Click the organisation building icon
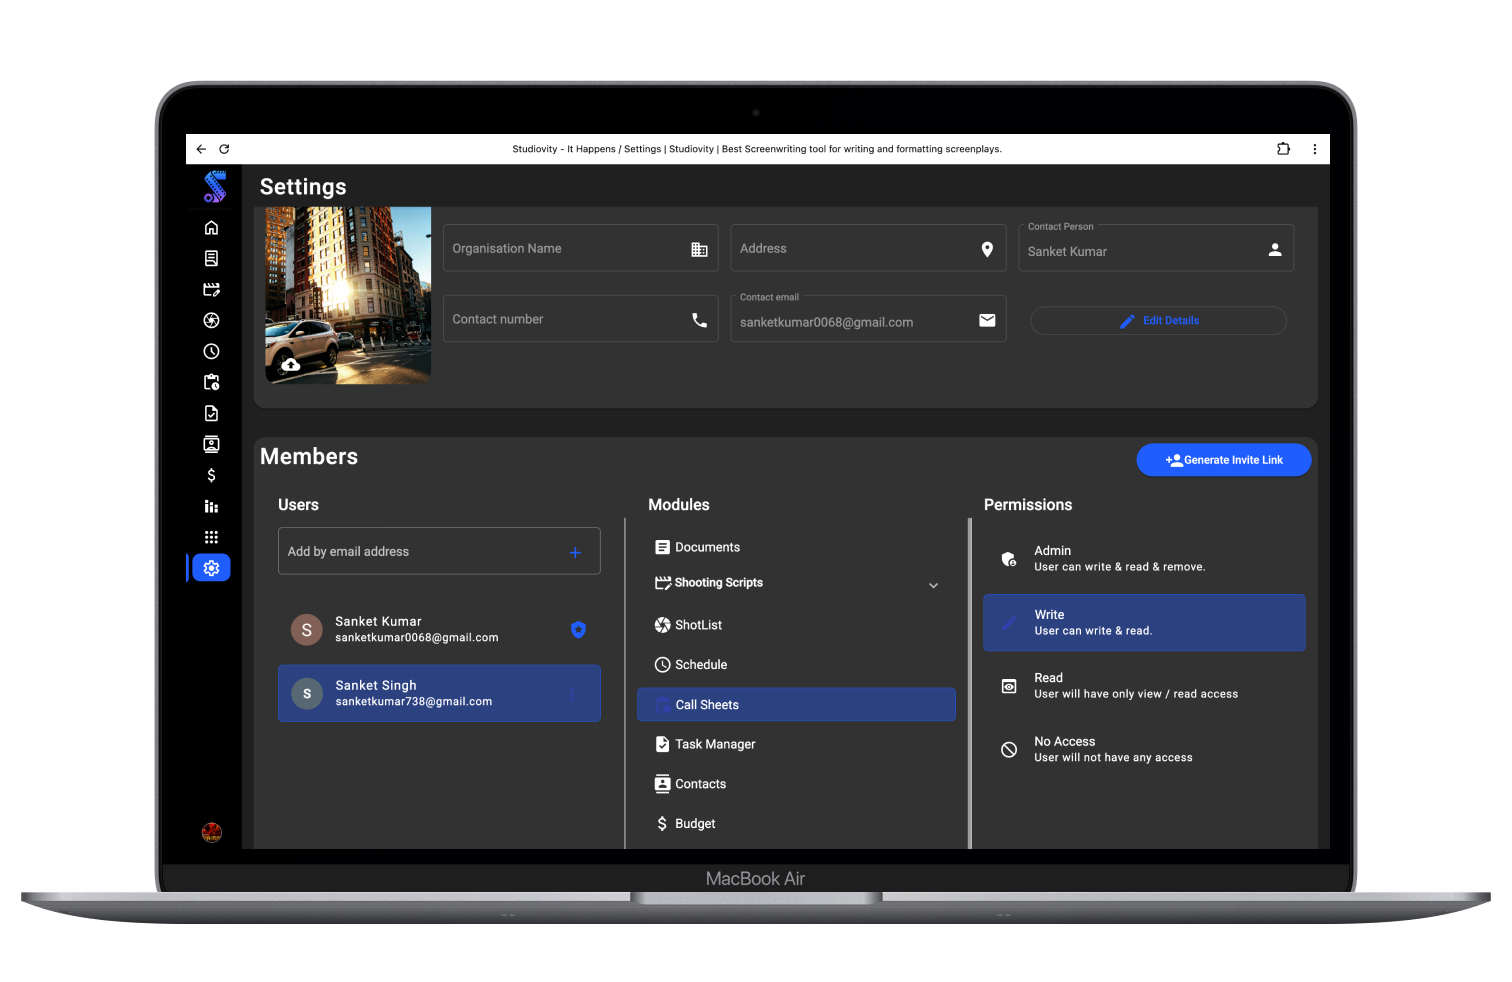1512x982 pixels. point(699,249)
